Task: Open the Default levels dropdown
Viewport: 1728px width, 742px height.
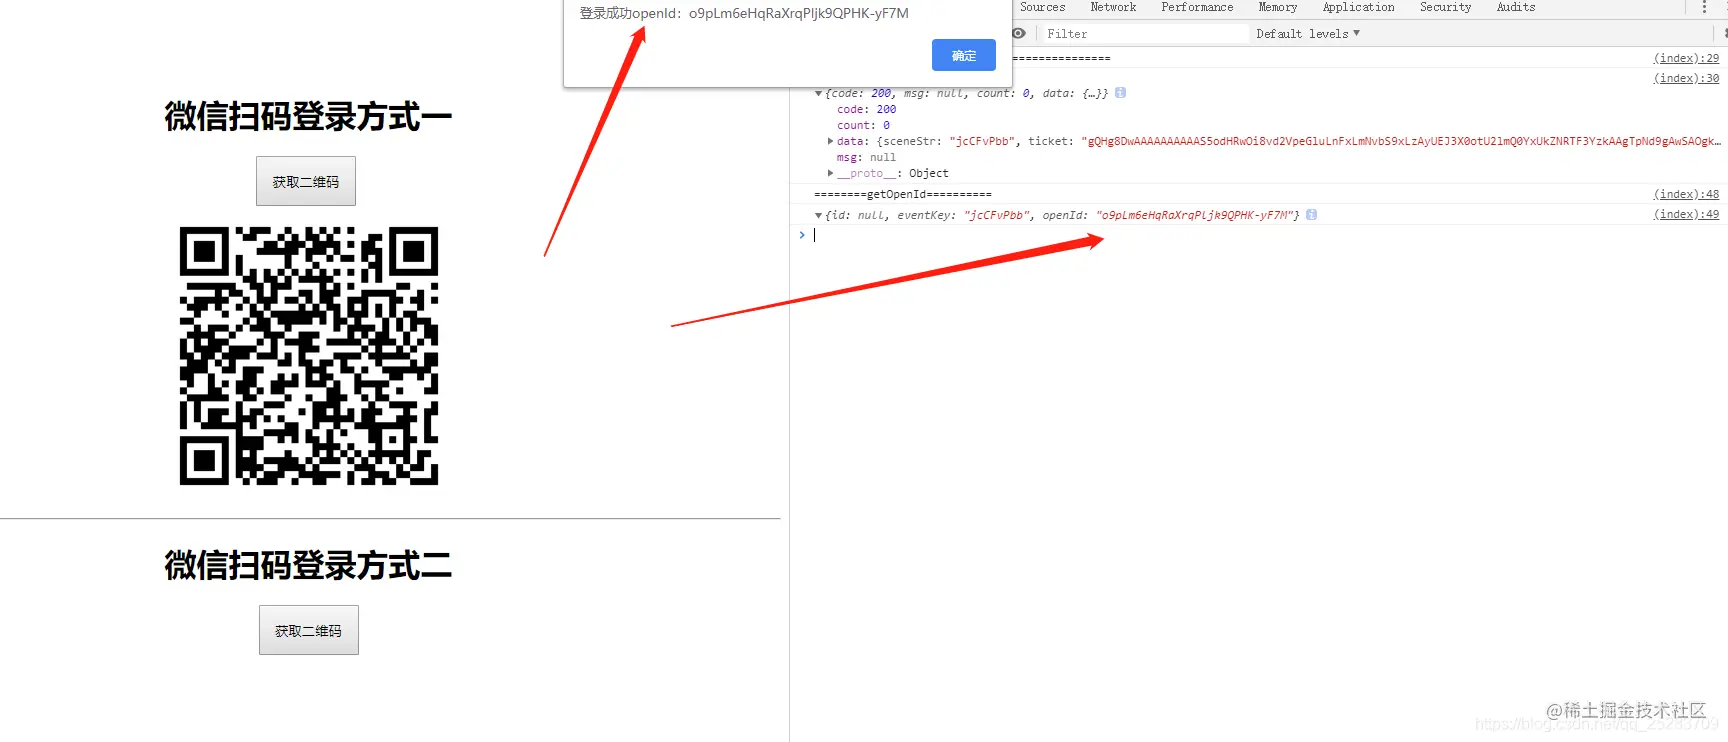Action: (x=1307, y=34)
